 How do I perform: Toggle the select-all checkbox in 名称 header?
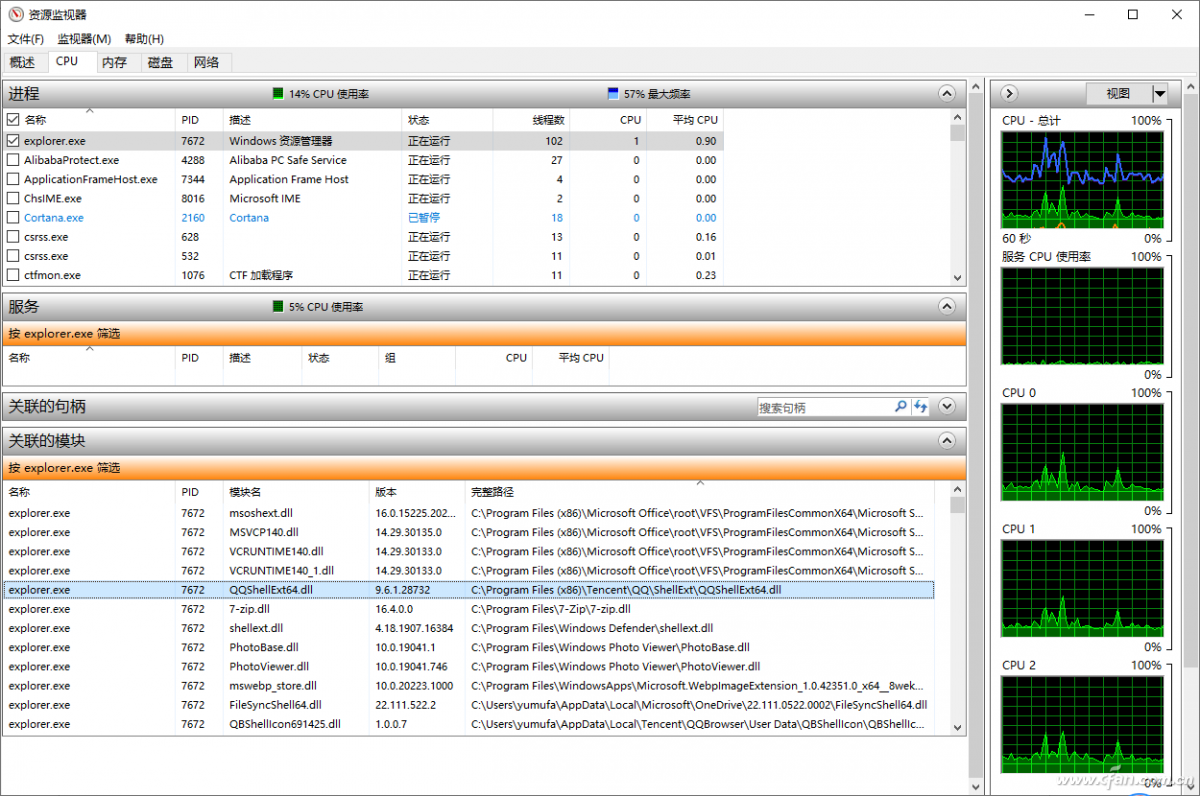point(13,120)
